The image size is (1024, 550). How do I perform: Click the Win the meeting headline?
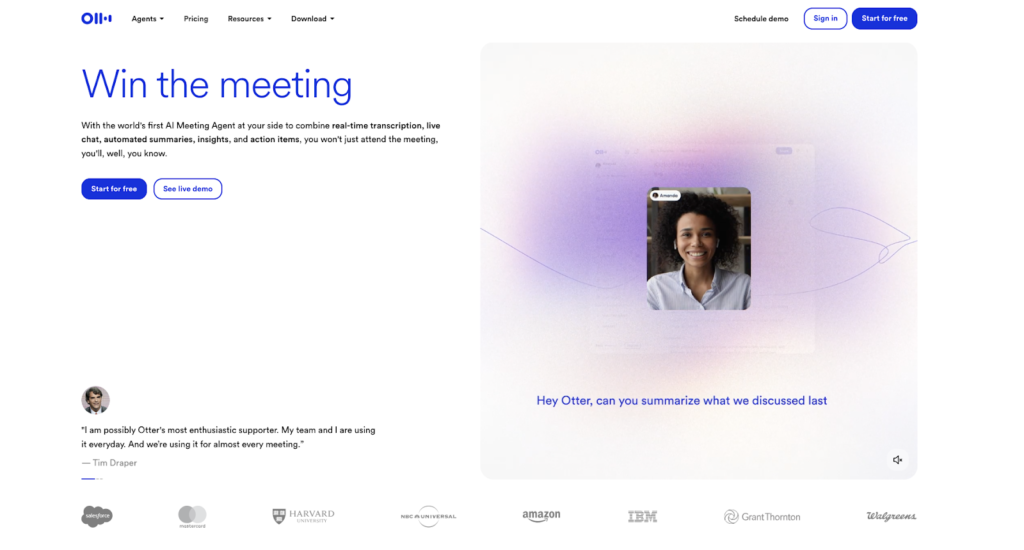click(217, 85)
